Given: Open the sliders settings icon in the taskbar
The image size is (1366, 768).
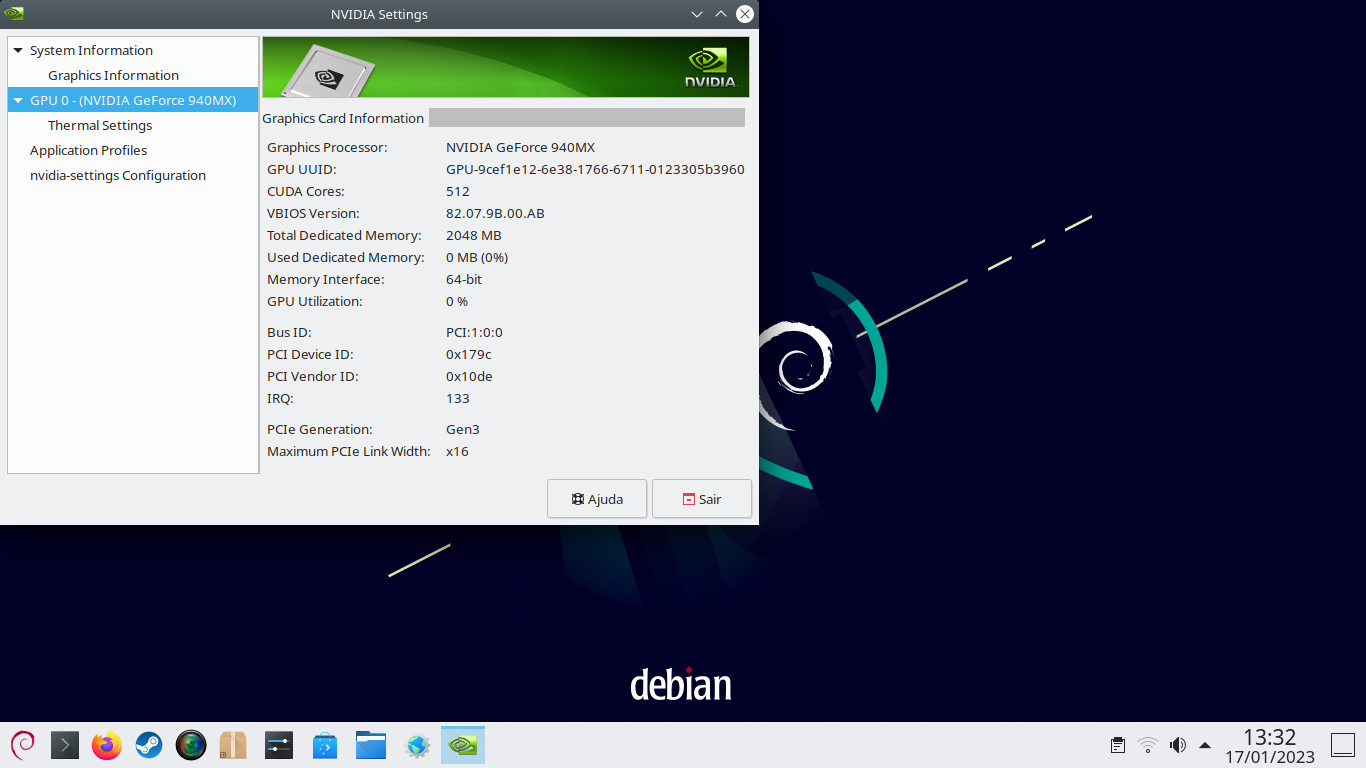Looking at the screenshot, I should point(279,745).
